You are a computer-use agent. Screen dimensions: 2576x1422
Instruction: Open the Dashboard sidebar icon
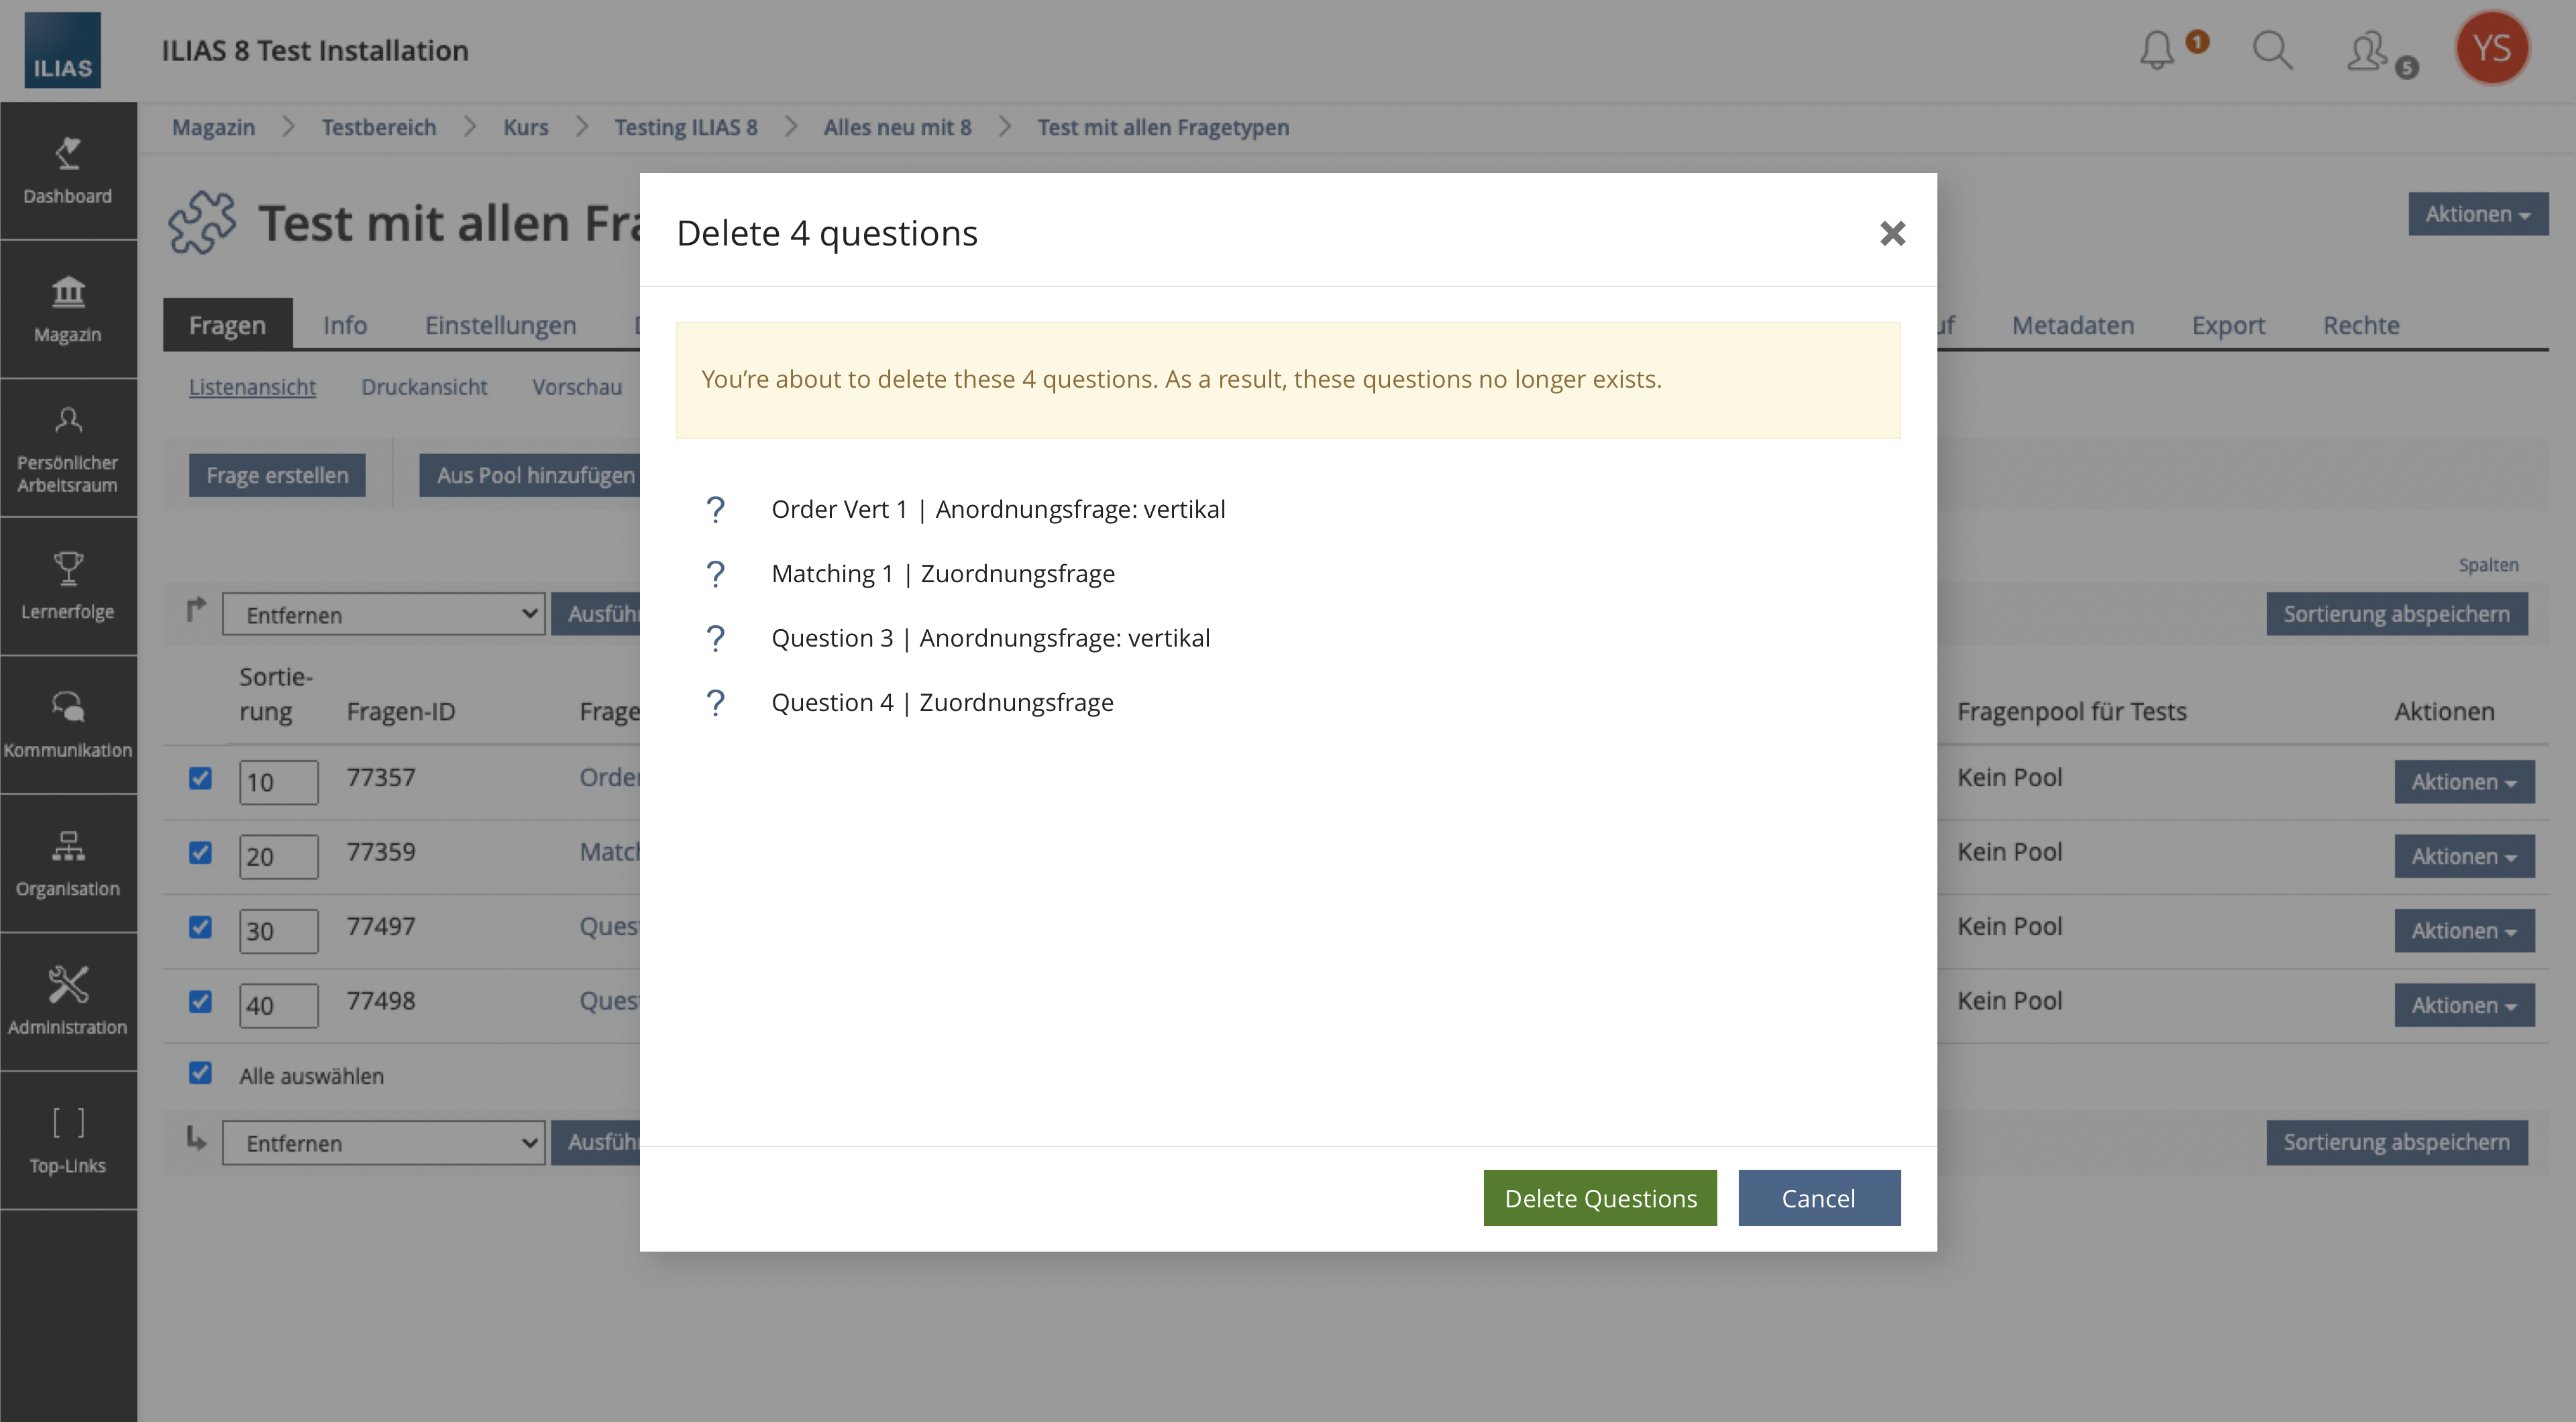point(68,170)
